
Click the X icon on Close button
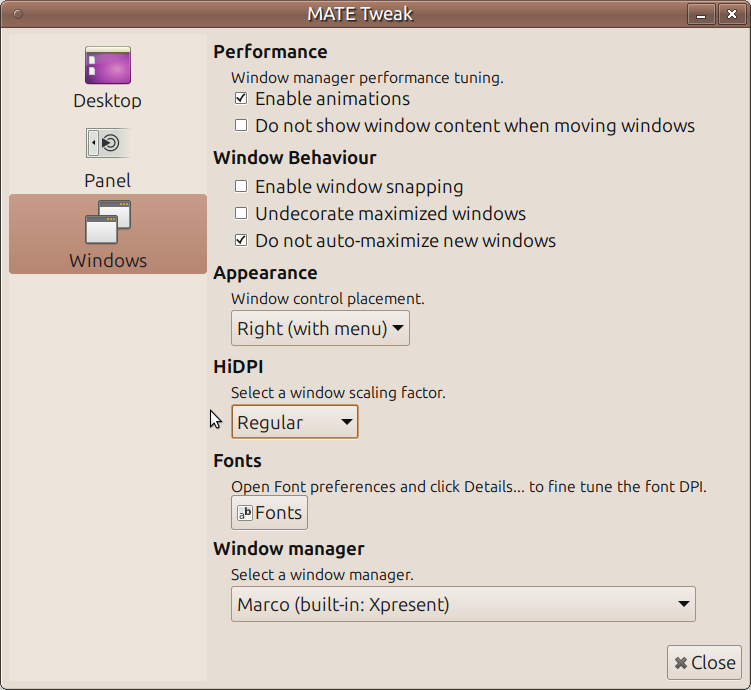point(681,662)
